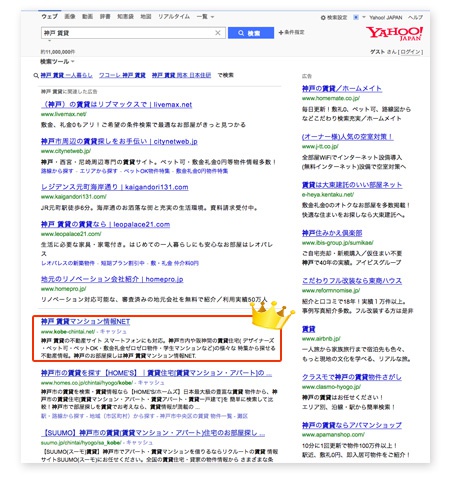Open 検索設定 gear settings
The width and height of the screenshot is (453, 488).
pyautogui.click(x=334, y=17)
